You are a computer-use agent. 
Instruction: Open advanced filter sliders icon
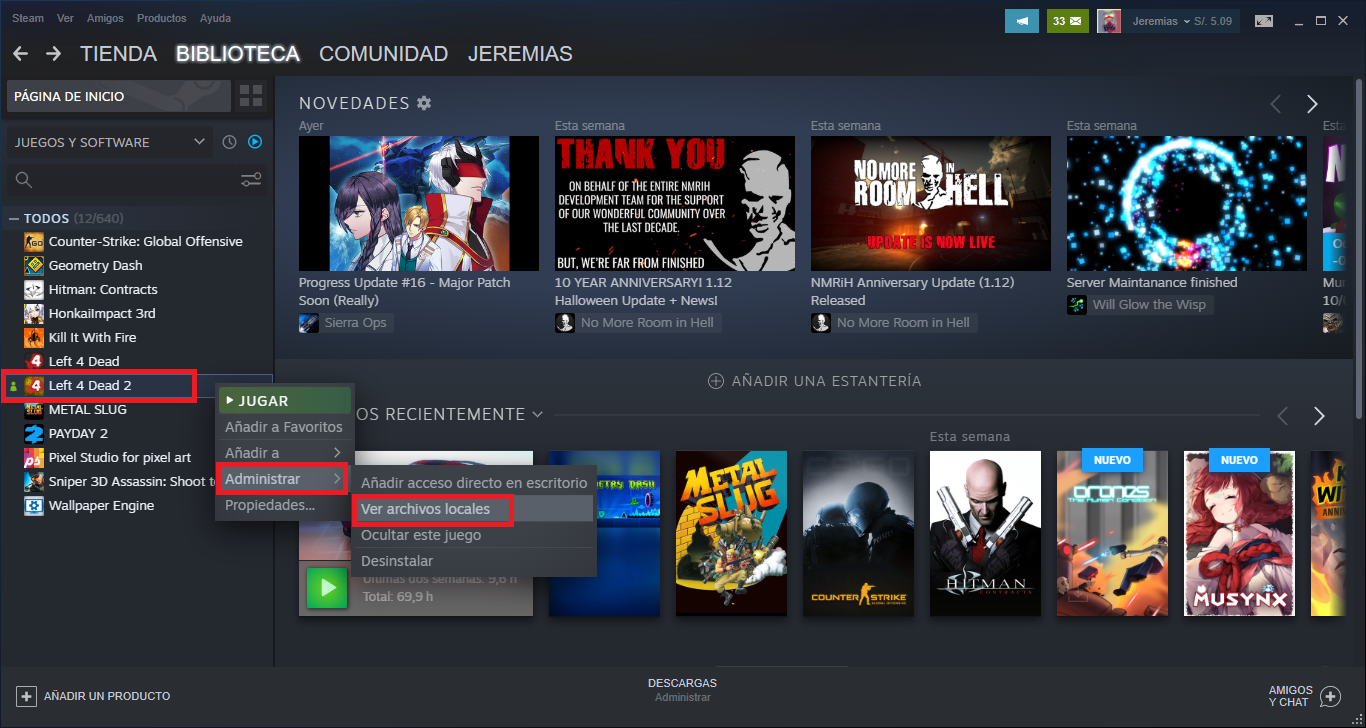(251, 180)
